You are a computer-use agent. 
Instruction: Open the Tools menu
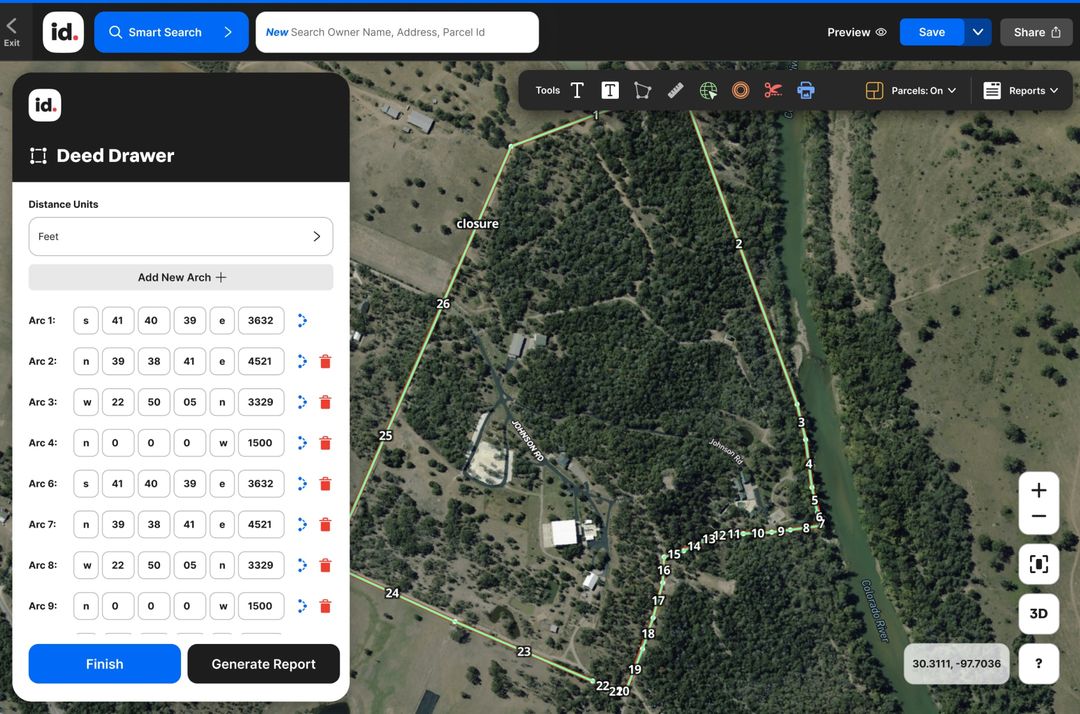547,90
